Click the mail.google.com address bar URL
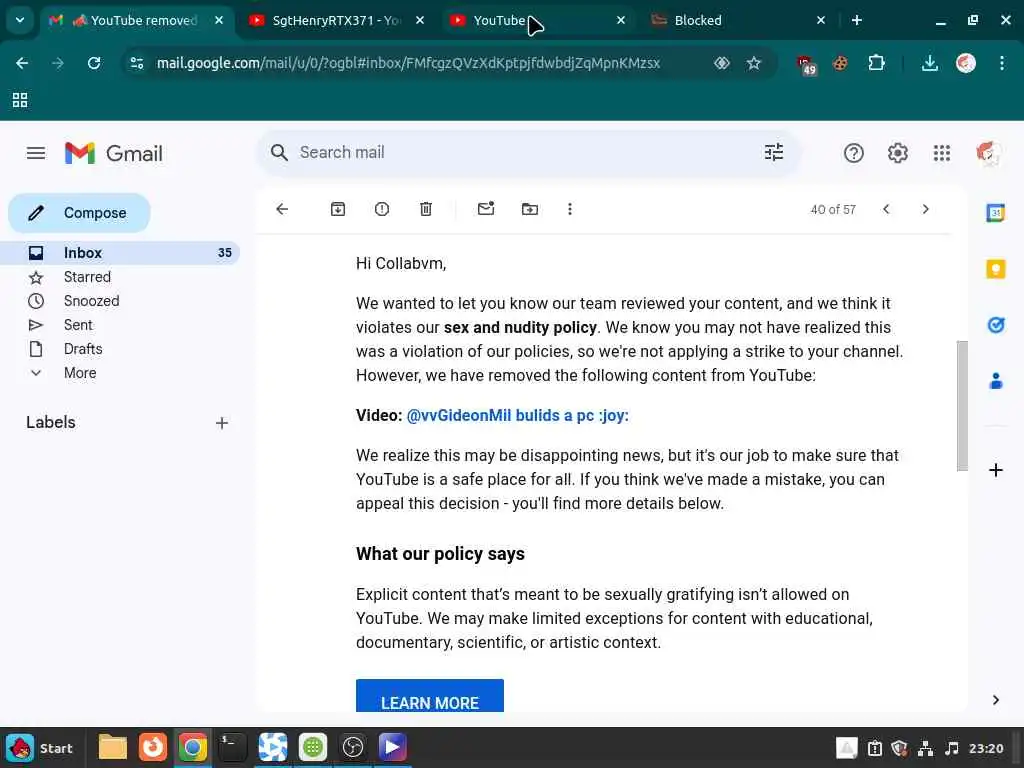1024x768 pixels. [408, 63]
